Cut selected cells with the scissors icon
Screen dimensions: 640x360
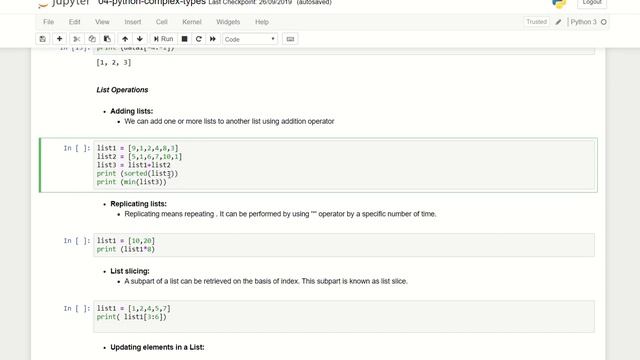tap(76, 39)
